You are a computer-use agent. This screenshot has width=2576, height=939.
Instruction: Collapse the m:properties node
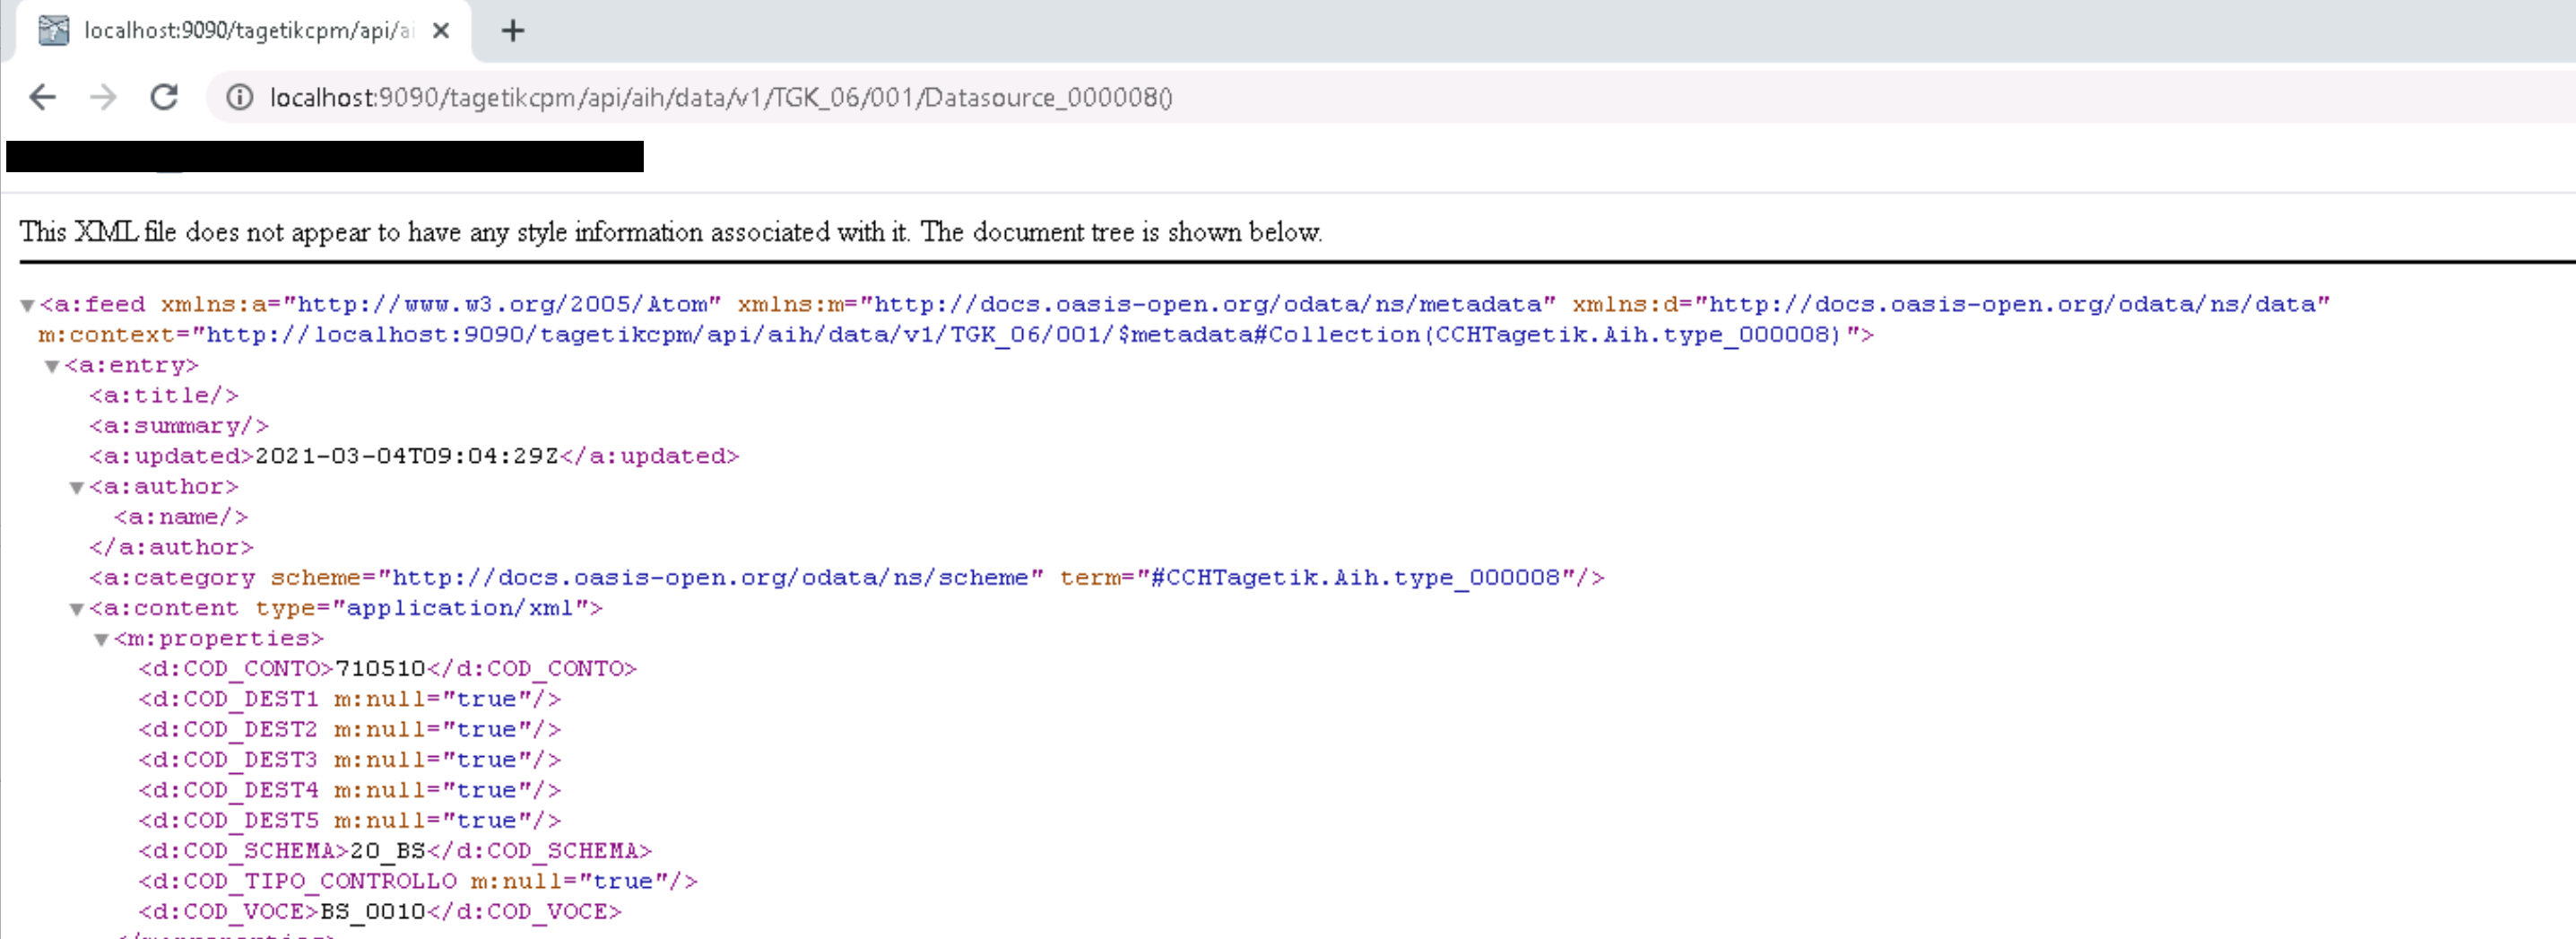coord(101,640)
